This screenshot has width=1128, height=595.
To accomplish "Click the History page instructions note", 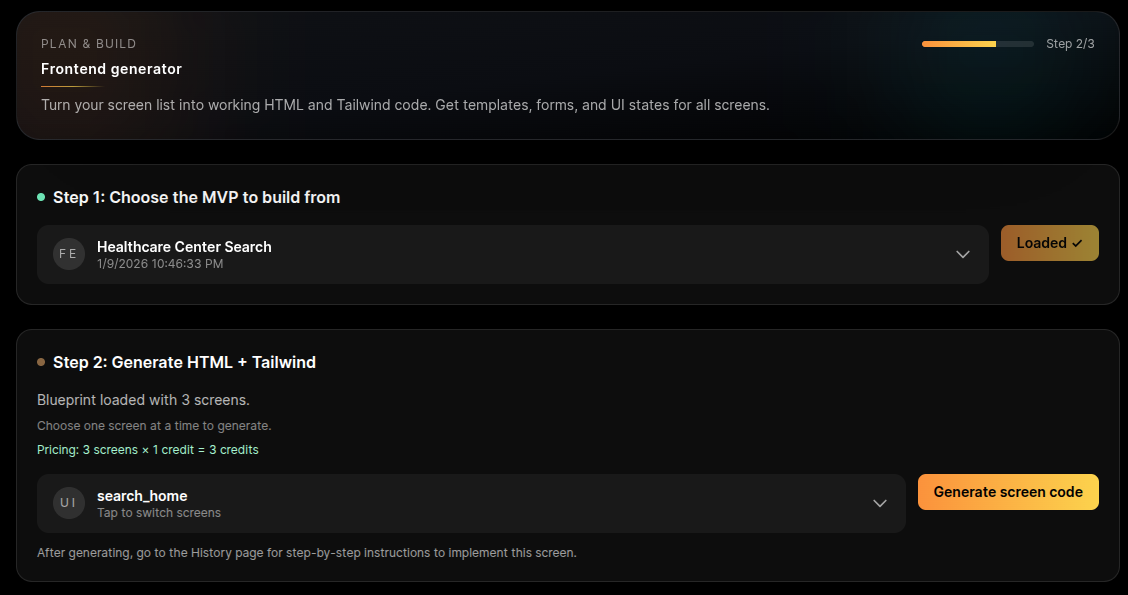I will (x=307, y=552).
